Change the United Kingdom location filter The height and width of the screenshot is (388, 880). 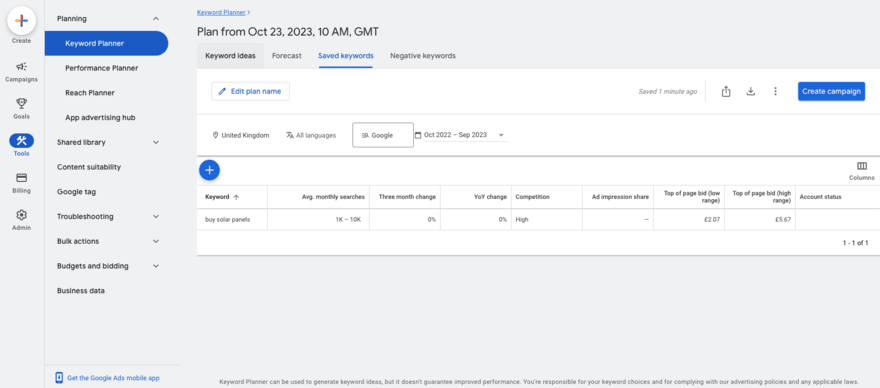pos(240,135)
